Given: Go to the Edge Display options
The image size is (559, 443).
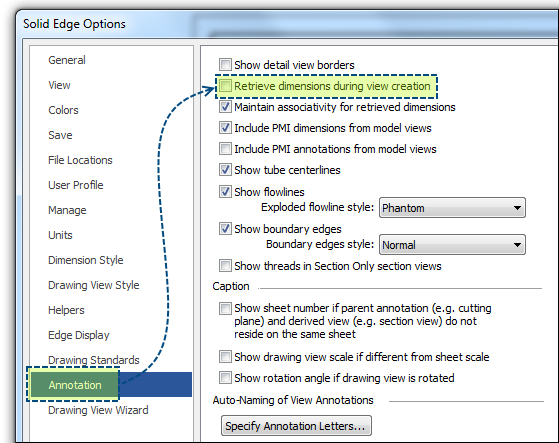Looking at the screenshot, I should tap(79, 335).
